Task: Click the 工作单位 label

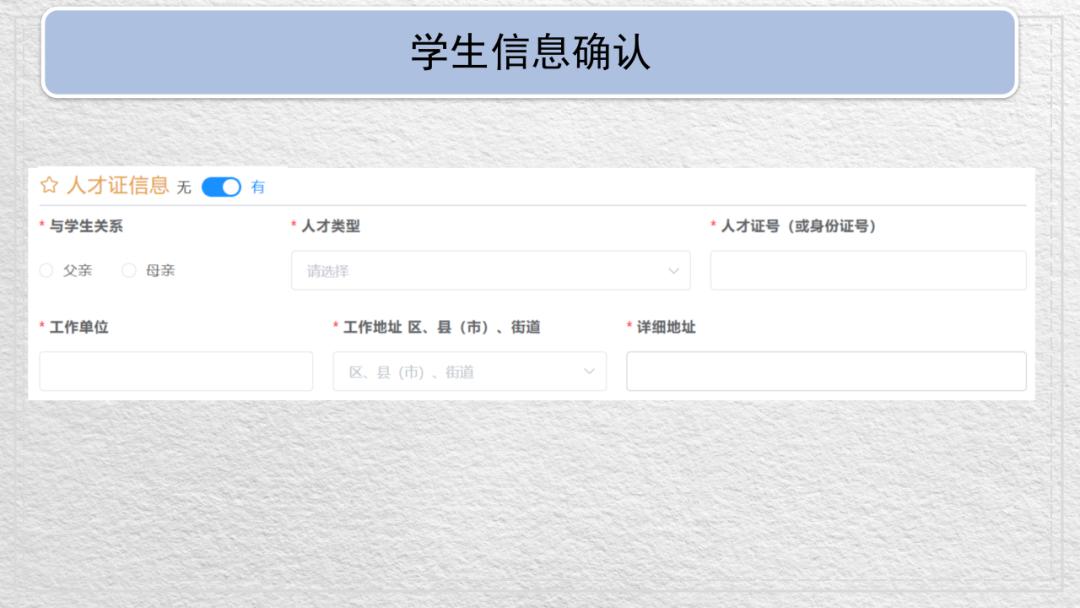Action: [x=79, y=327]
